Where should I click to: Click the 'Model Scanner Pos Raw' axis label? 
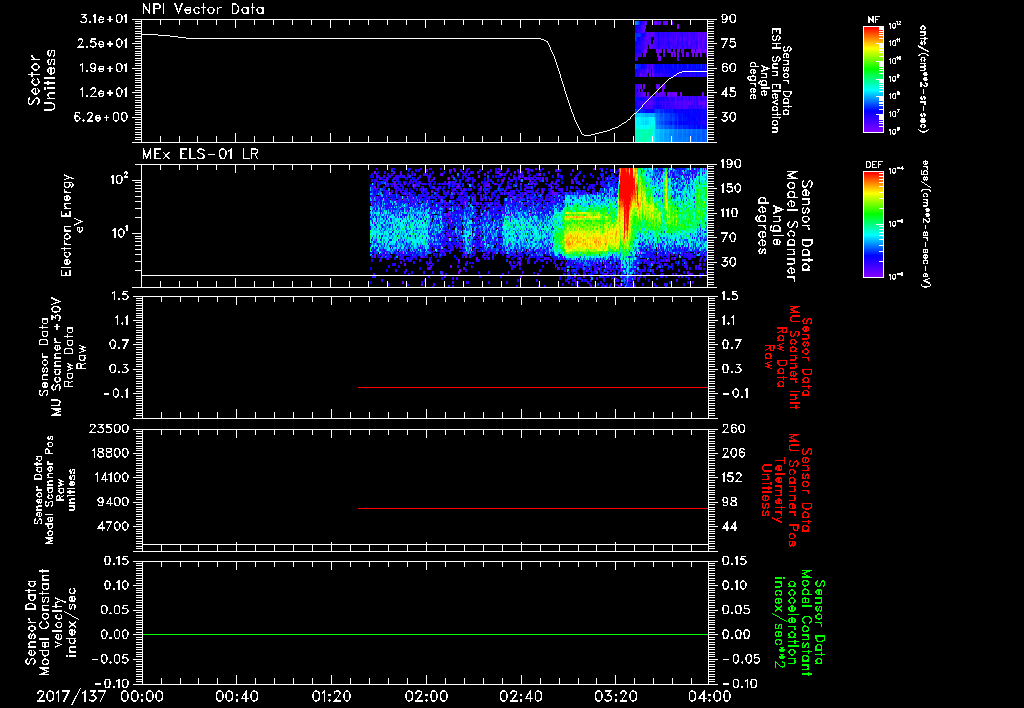tap(55, 490)
